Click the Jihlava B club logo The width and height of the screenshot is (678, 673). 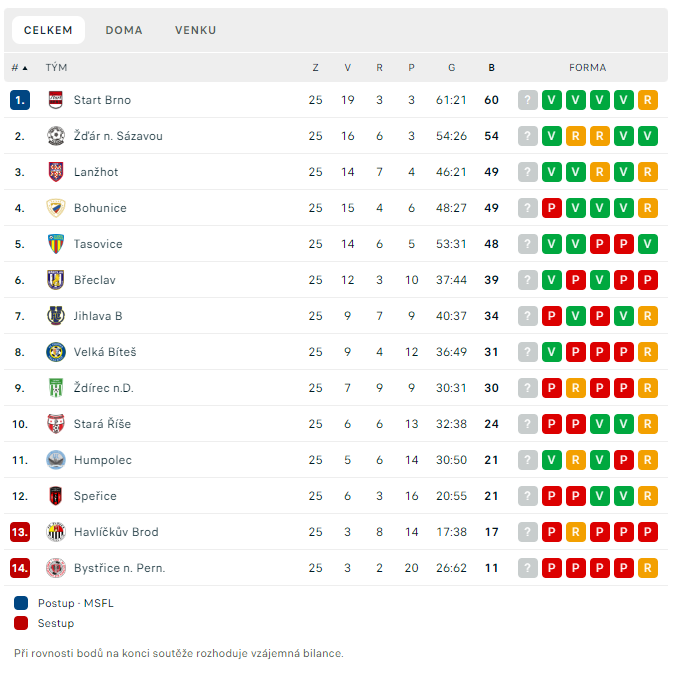pyautogui.click(x=56, y=316)
